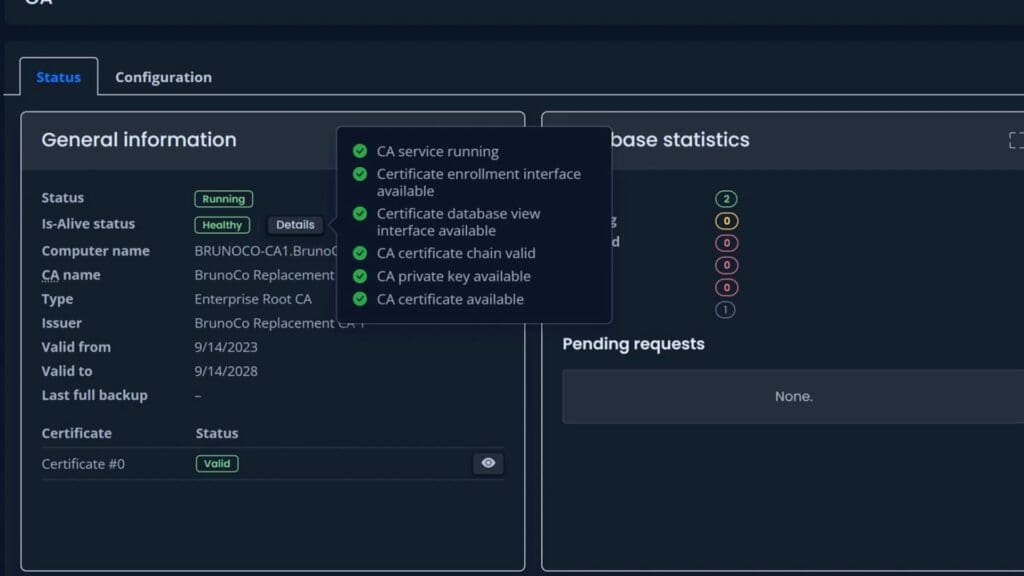
Task: Click the expand icon in the database statistics panel
Action: coord(1016,140)
